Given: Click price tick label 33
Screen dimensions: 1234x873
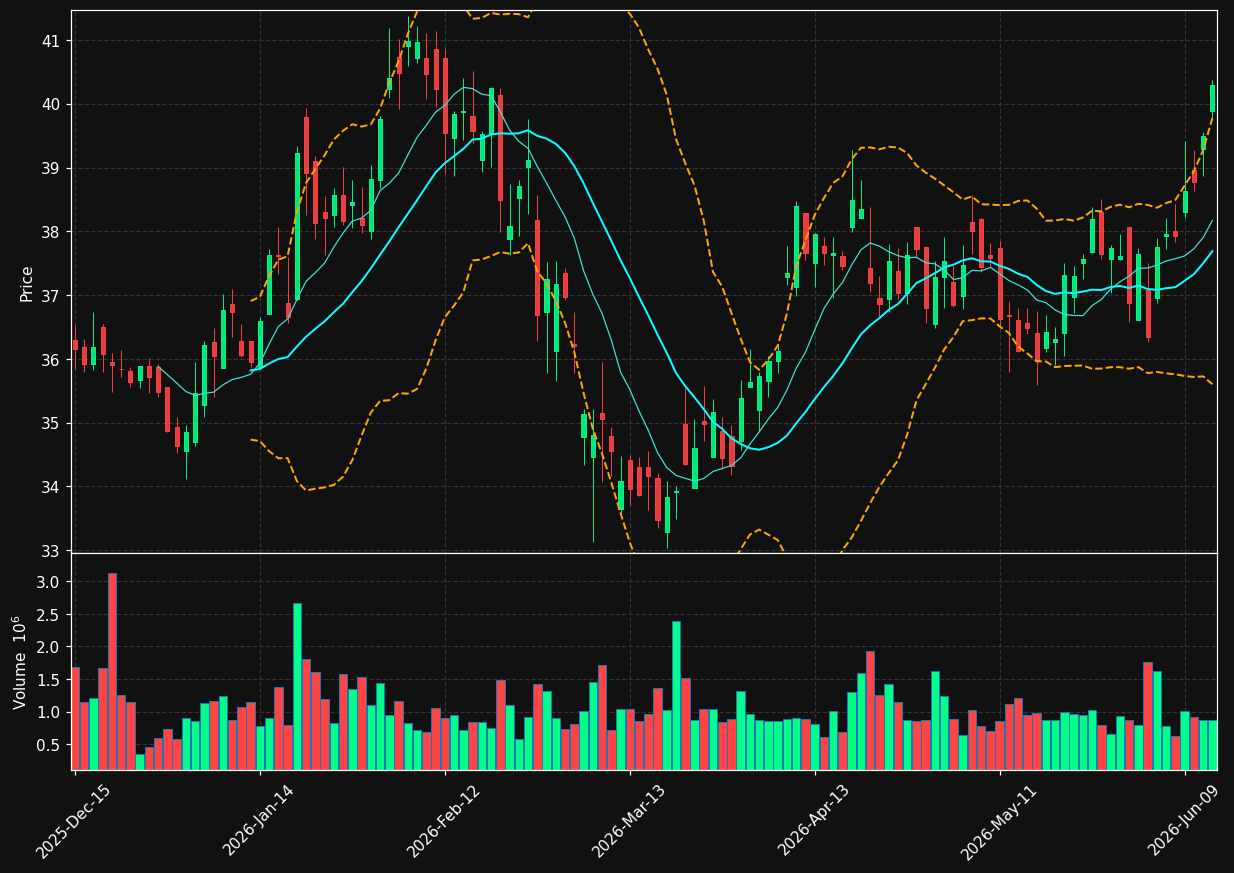Looking at the screenshot, I should [51, 551].
